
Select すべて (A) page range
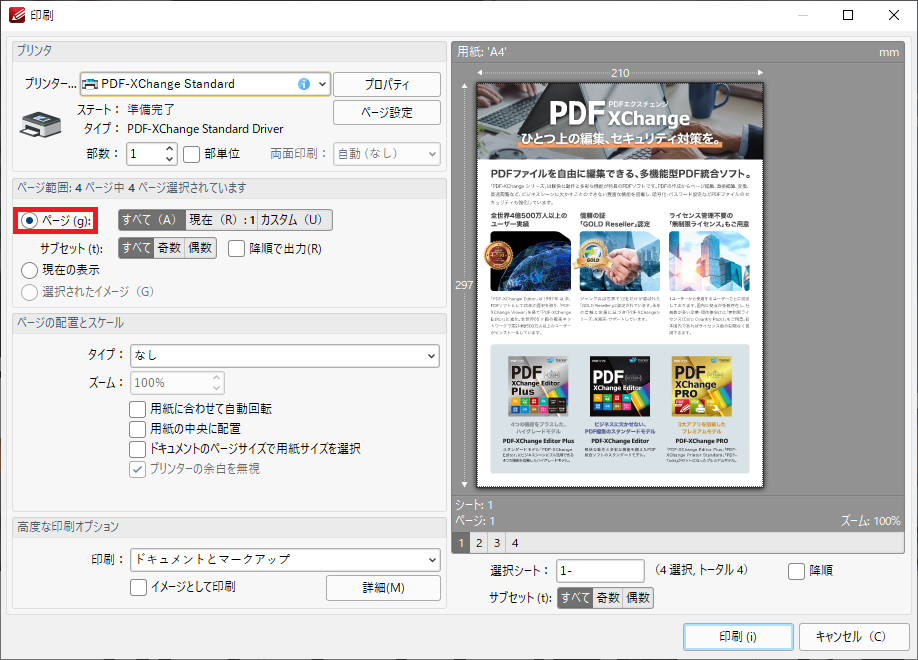(x=152, y=220)
